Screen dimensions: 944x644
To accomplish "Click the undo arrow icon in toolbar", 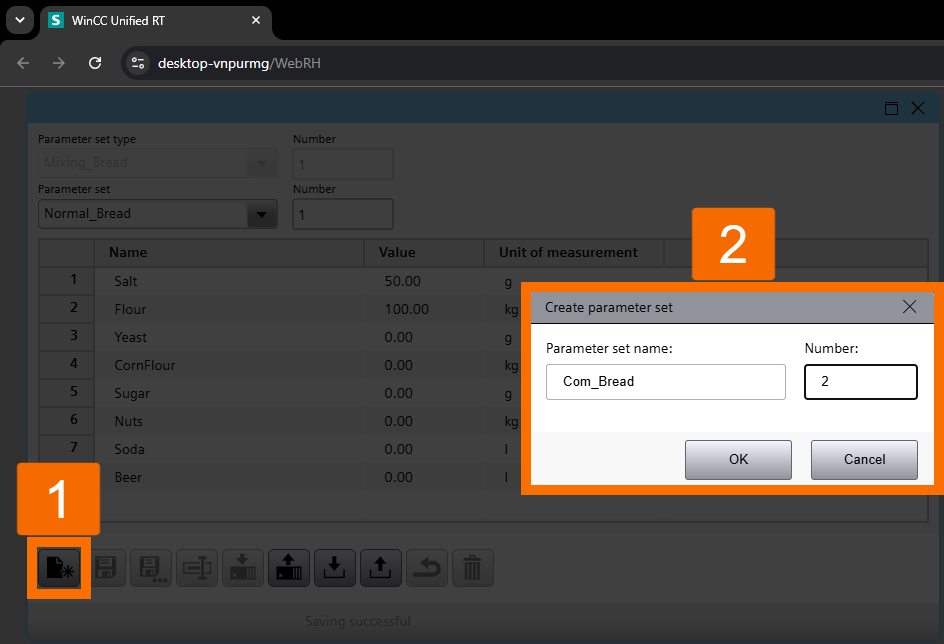I will click(427, 568).
